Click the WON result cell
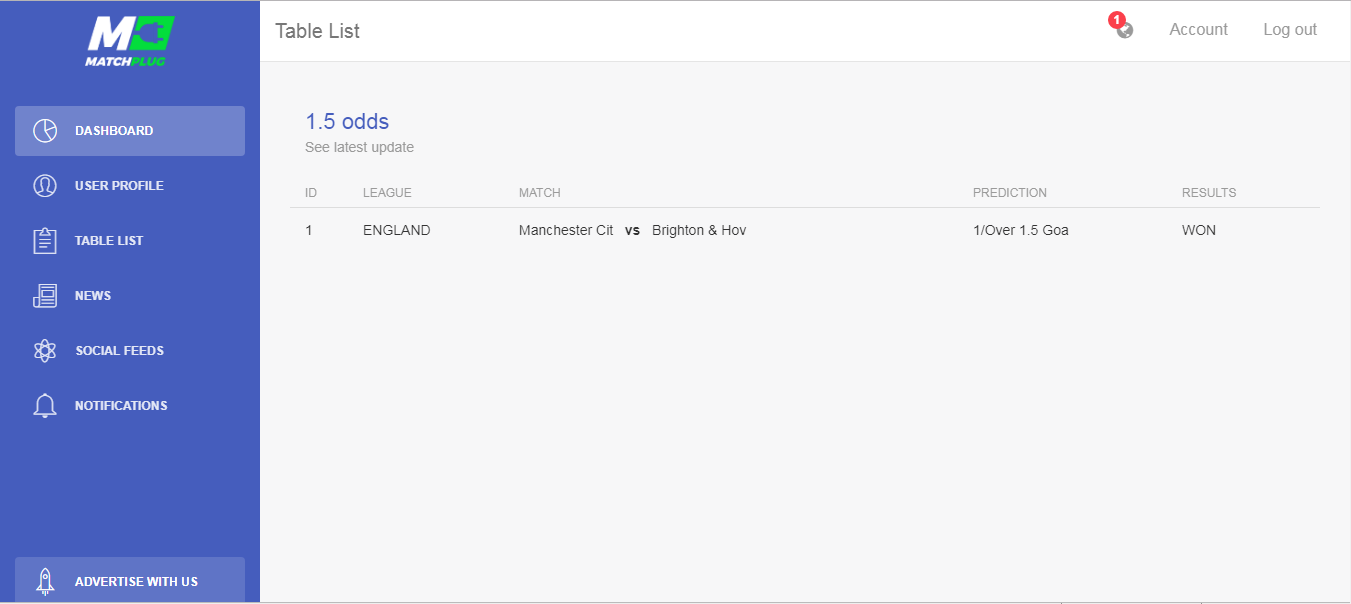This screenshot has height=604, width=1351. 1199,231
